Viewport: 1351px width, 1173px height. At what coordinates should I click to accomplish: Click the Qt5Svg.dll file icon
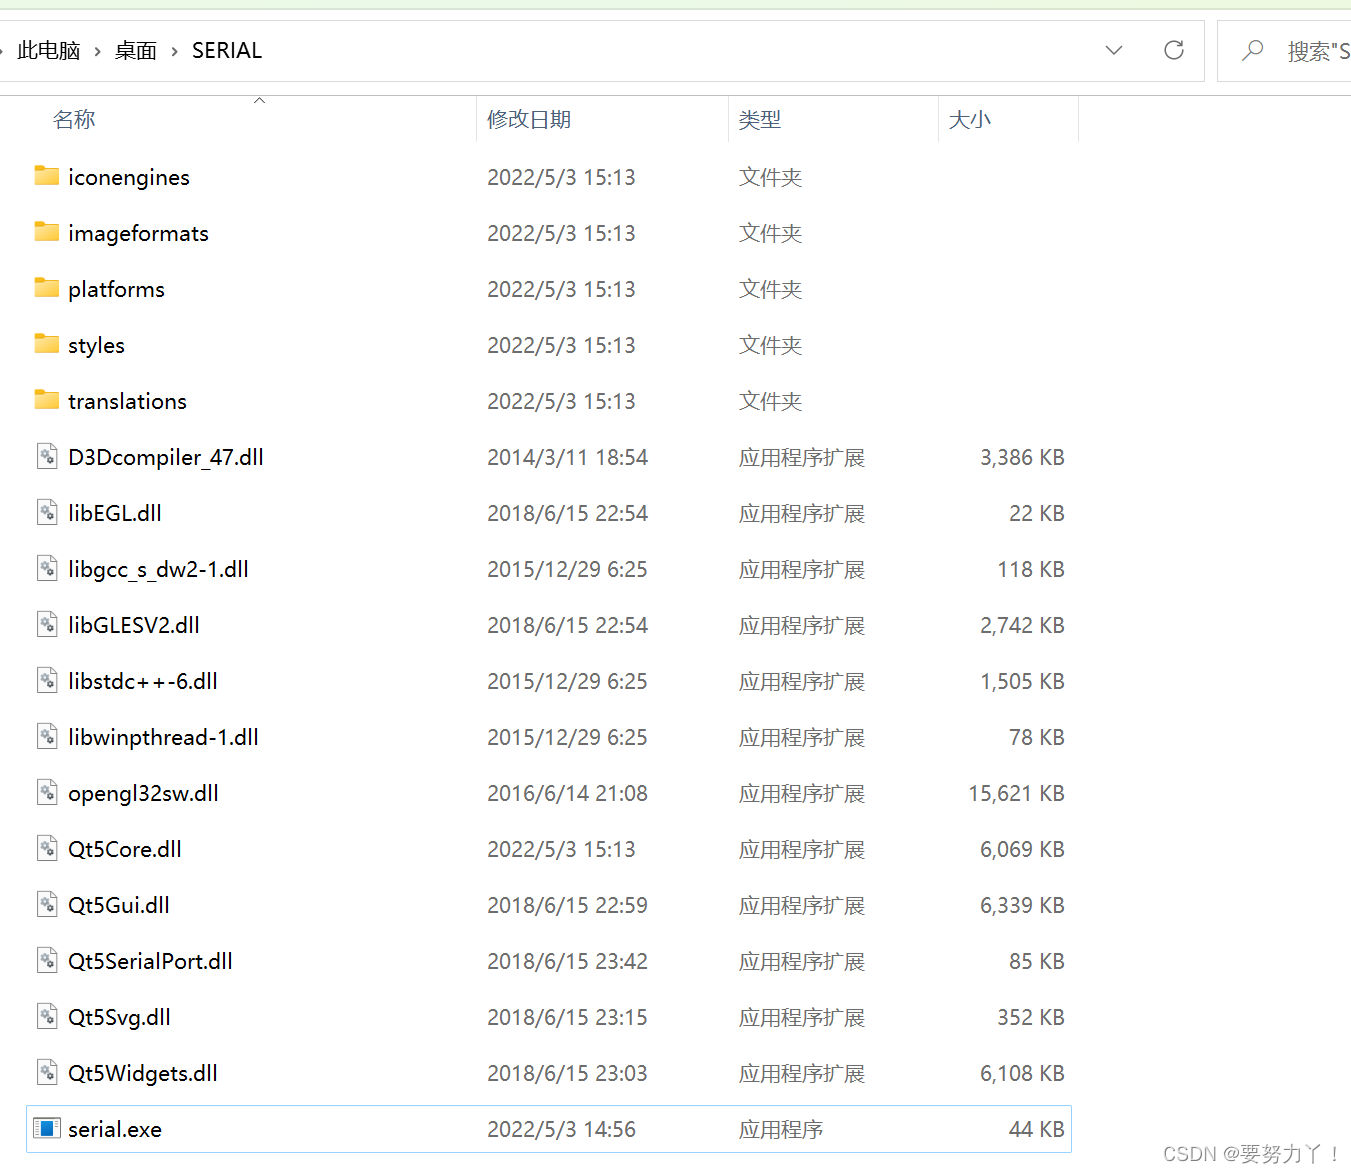(47, 1017)
